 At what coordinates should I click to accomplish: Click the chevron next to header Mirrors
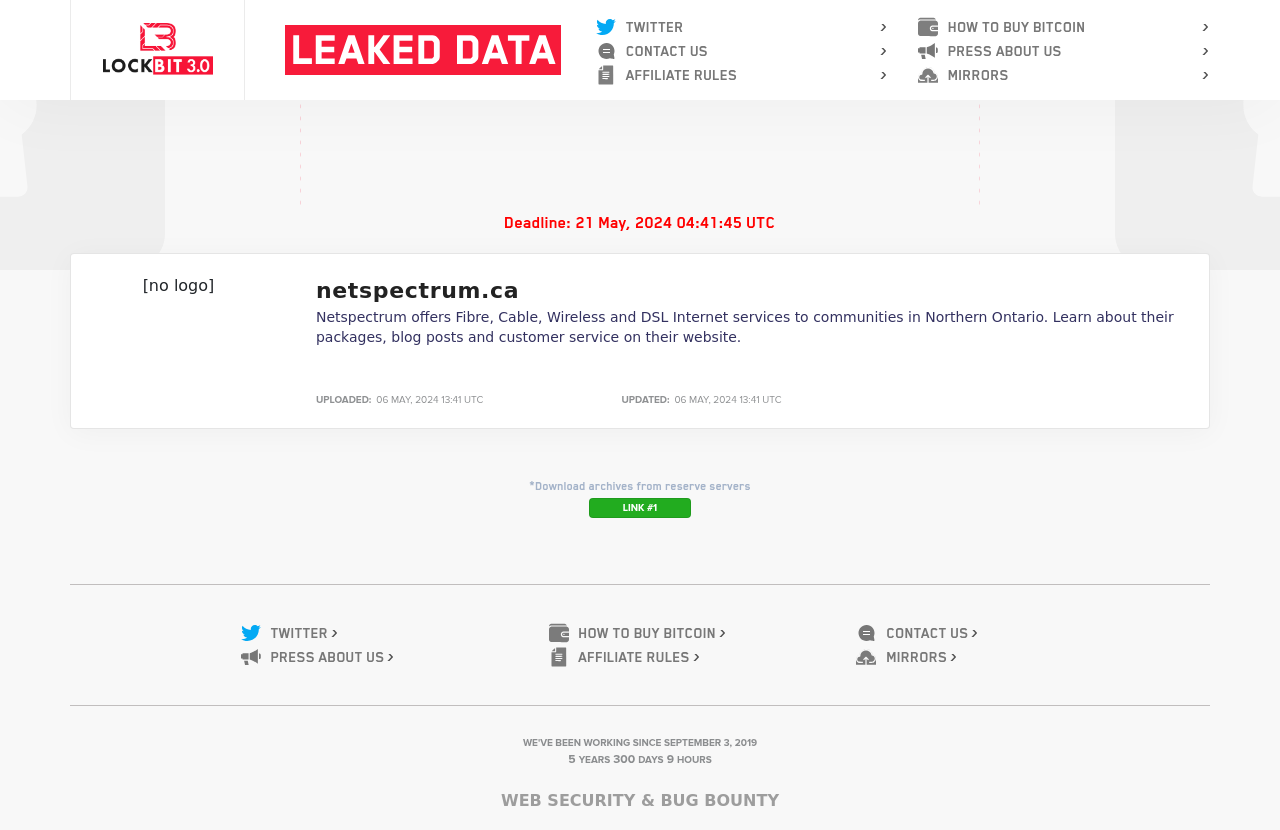point(1206,75)
